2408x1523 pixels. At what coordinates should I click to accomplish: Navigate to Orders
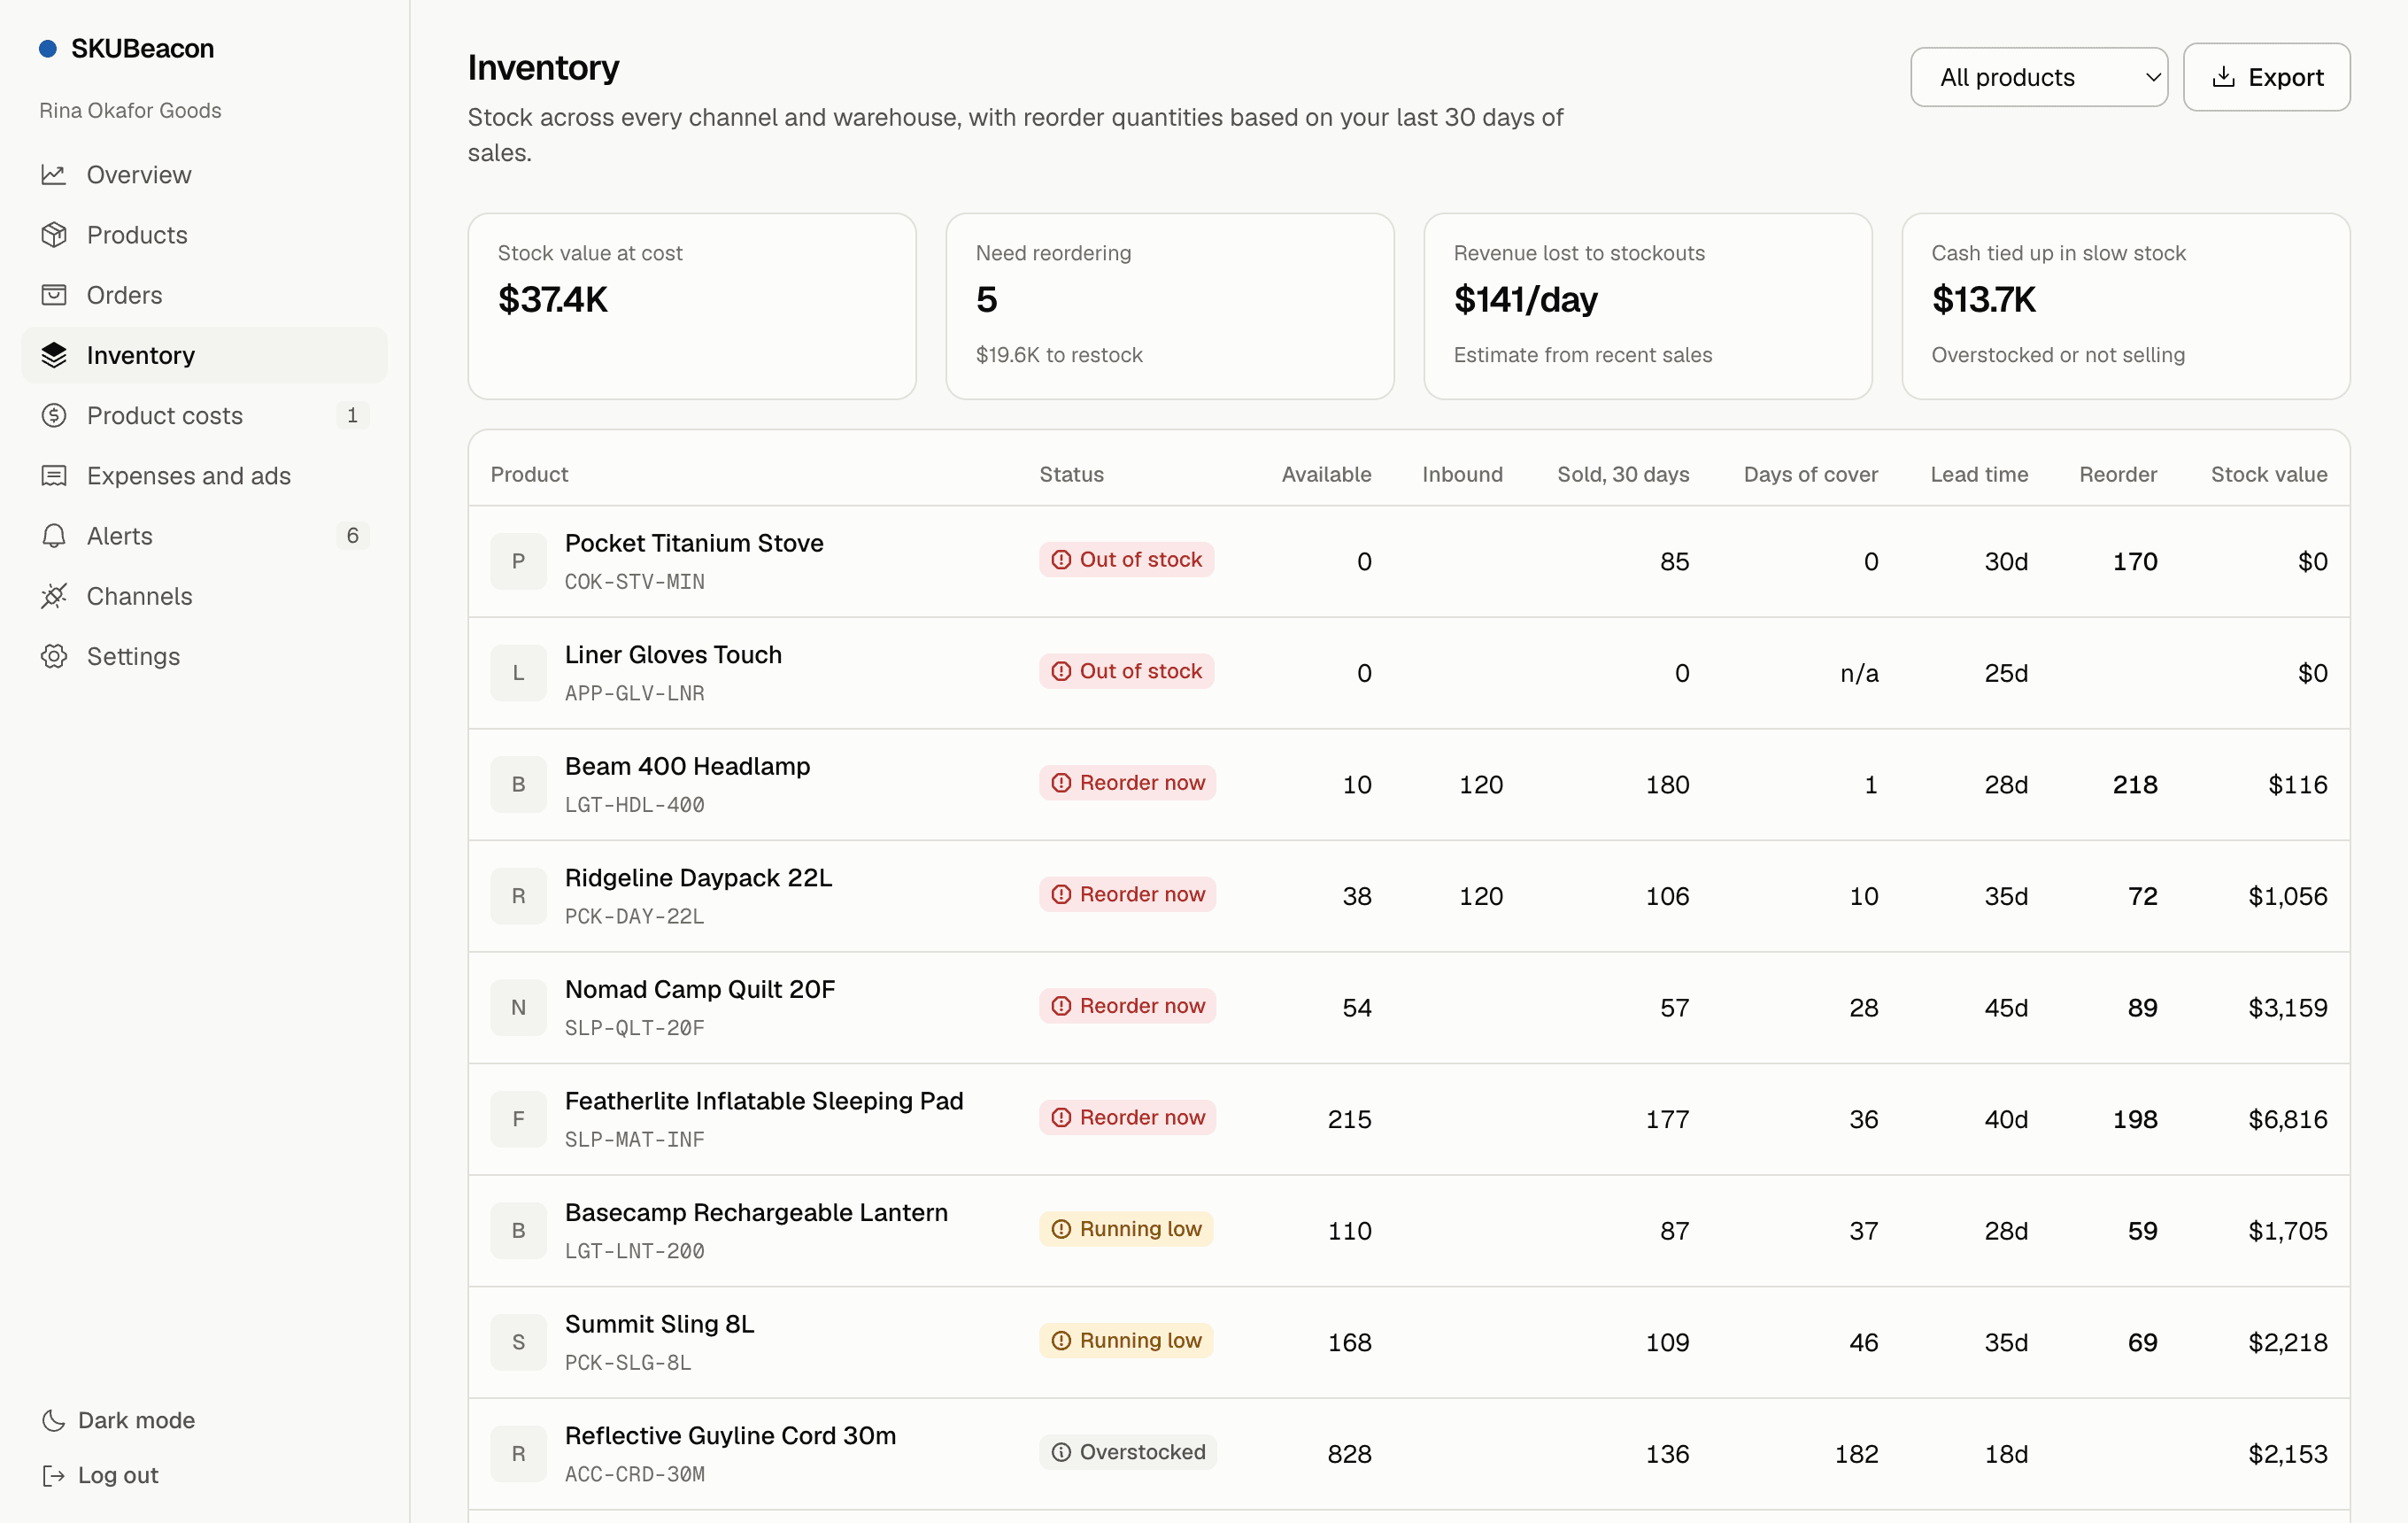pyautogui.click(x=204, y=295)
